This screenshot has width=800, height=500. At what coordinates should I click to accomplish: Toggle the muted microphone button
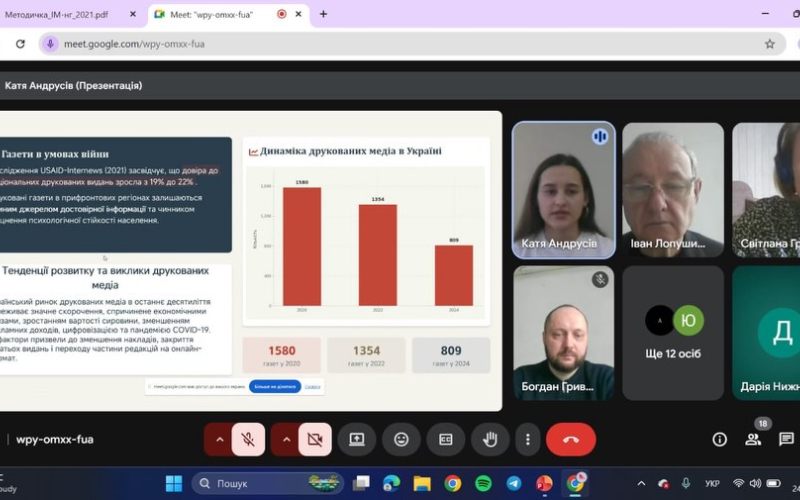[248, 439]
